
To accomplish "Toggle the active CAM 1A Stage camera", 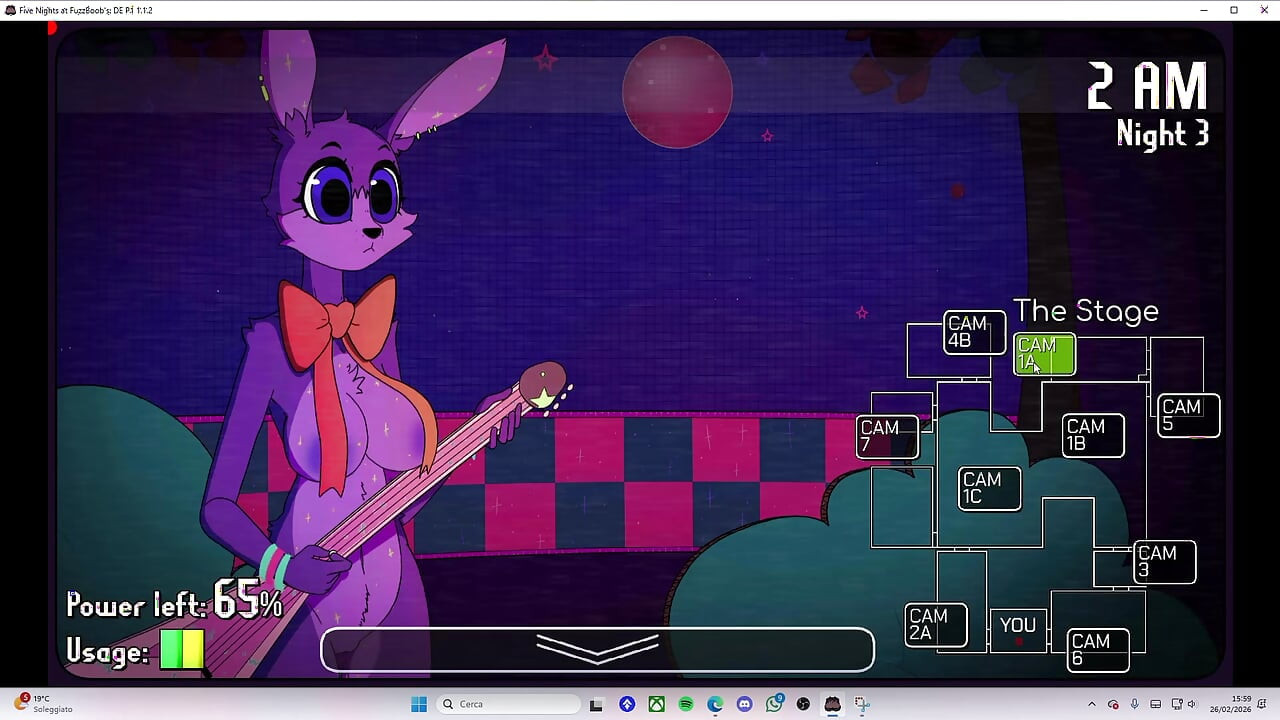I will click(x=1044, y=353).
